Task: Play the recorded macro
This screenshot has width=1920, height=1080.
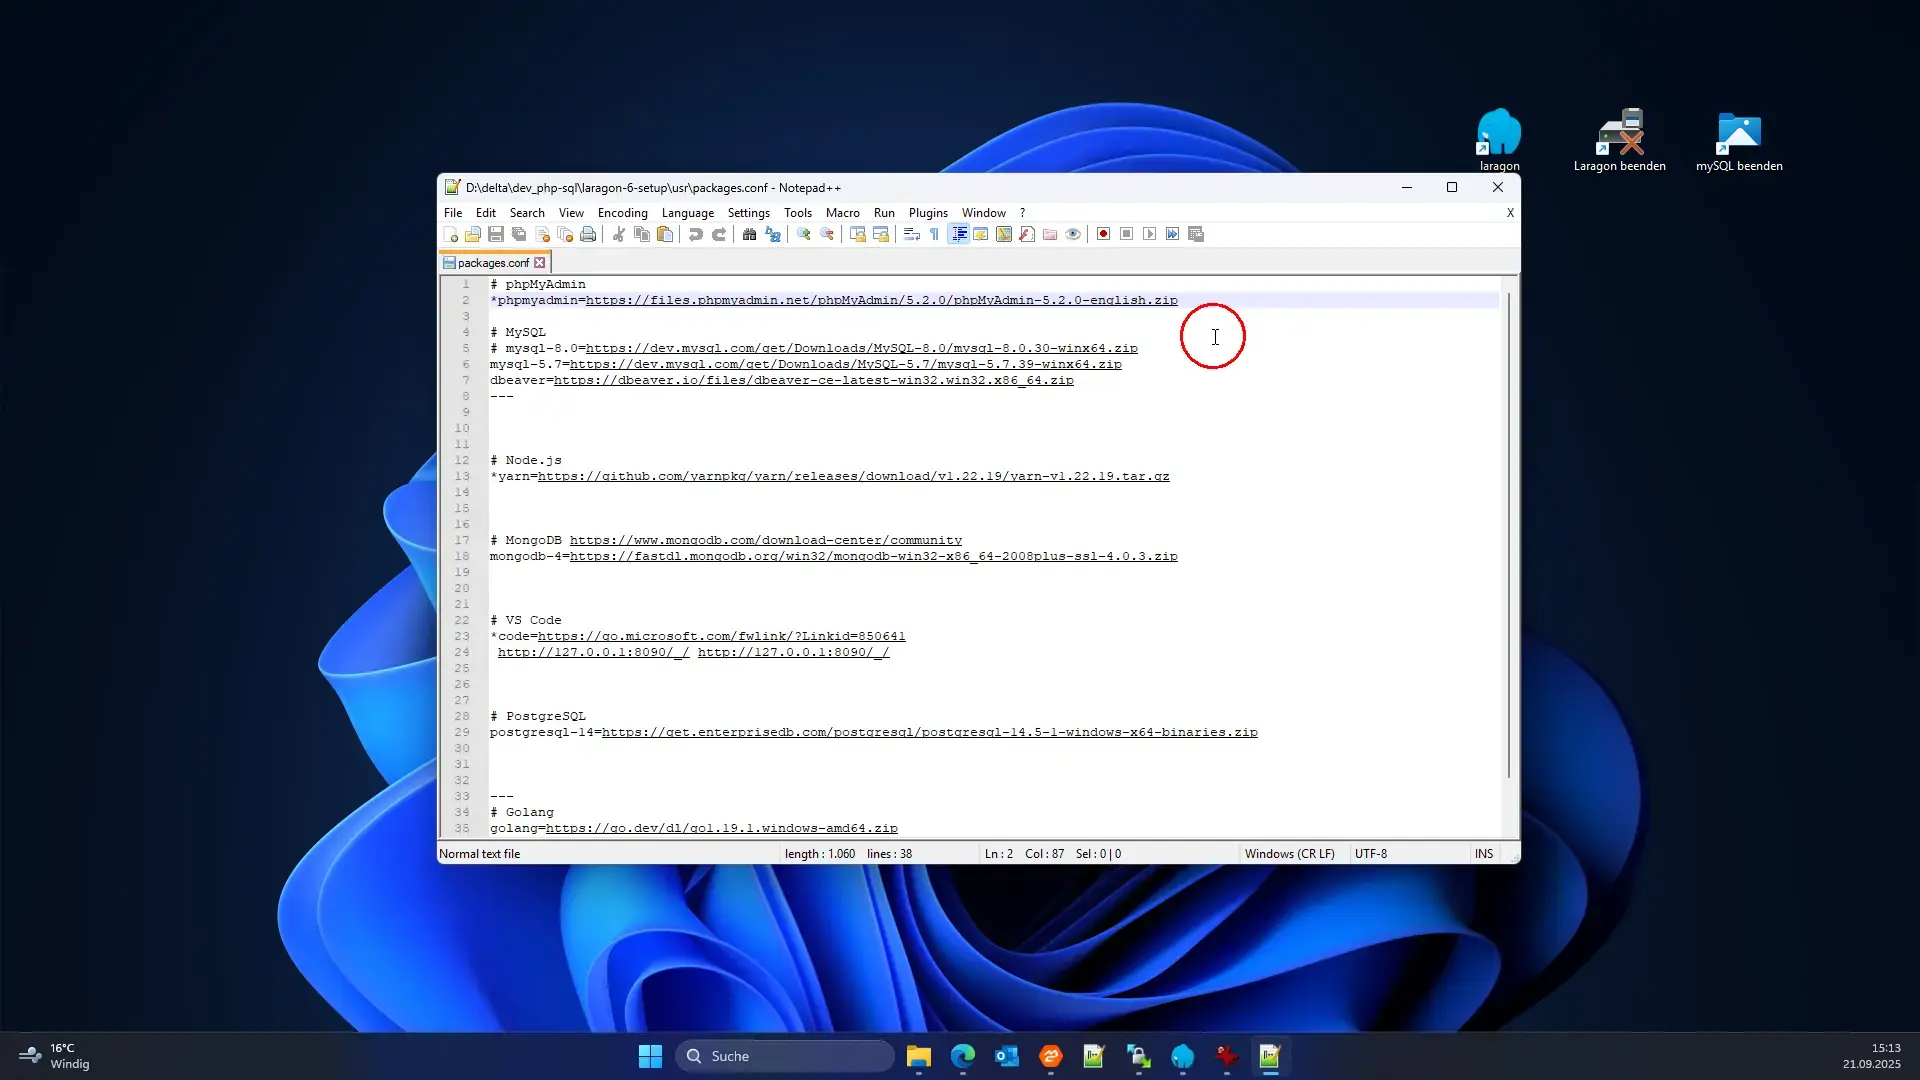Action: point(1149,234)
